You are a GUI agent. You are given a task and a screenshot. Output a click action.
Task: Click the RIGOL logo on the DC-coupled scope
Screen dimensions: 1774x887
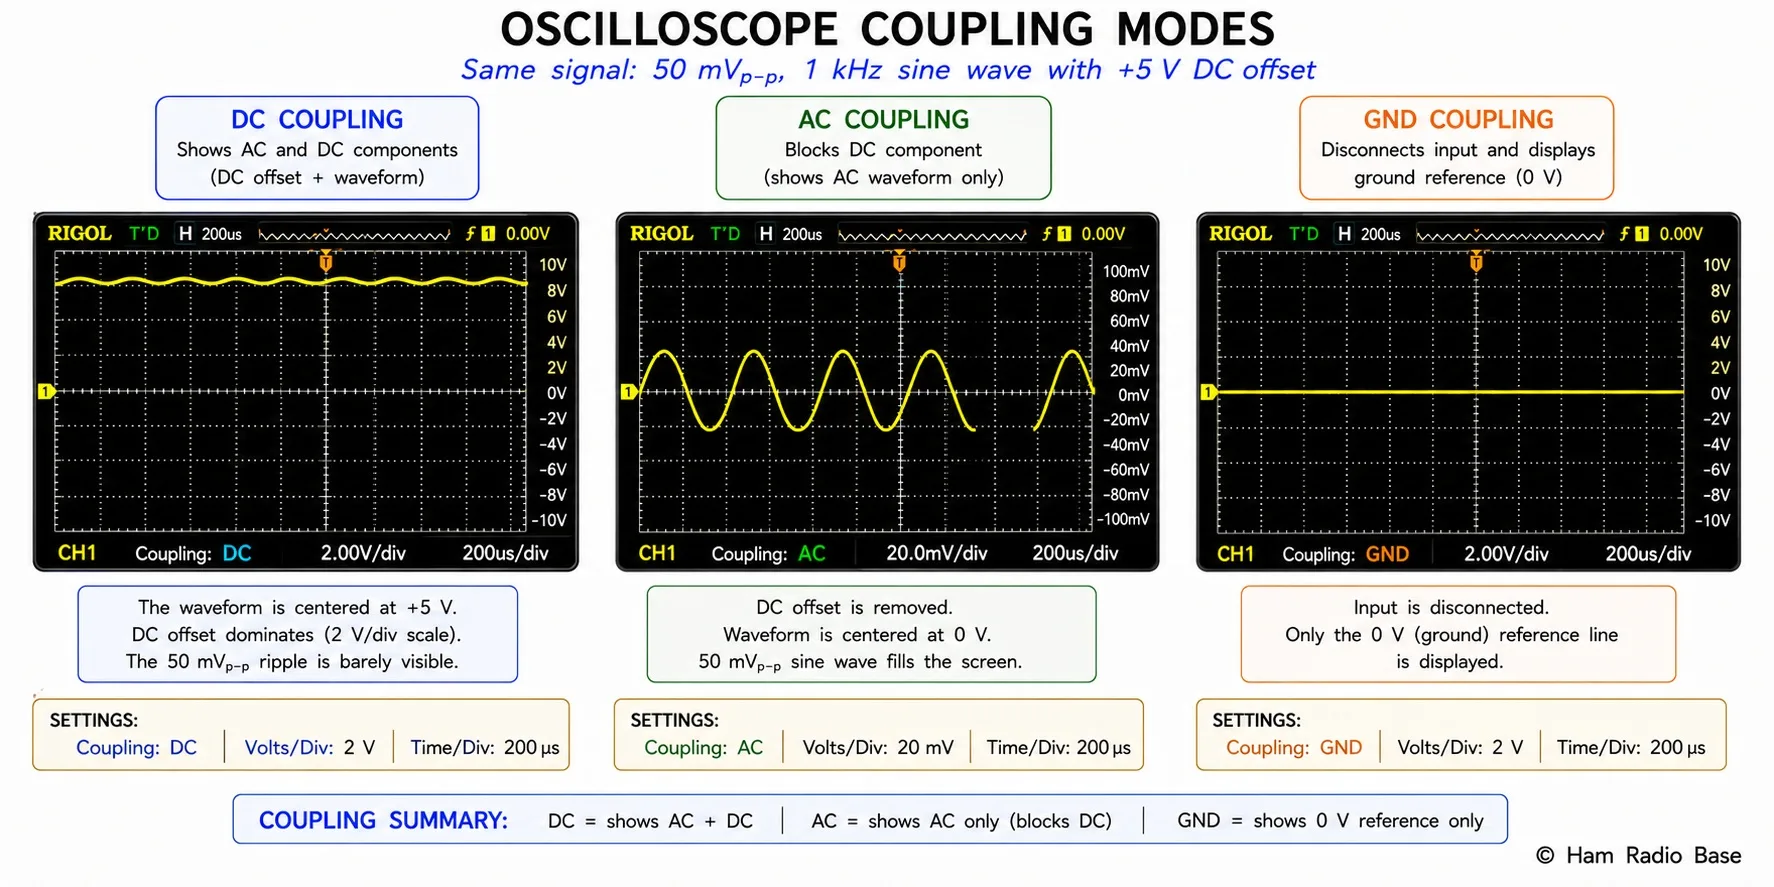(x=79, y=233)
